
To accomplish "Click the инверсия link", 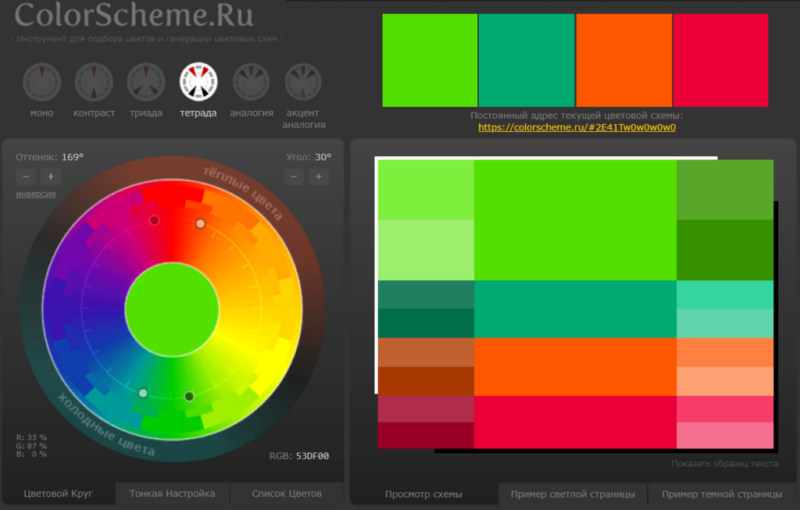I will coord(36,194).
